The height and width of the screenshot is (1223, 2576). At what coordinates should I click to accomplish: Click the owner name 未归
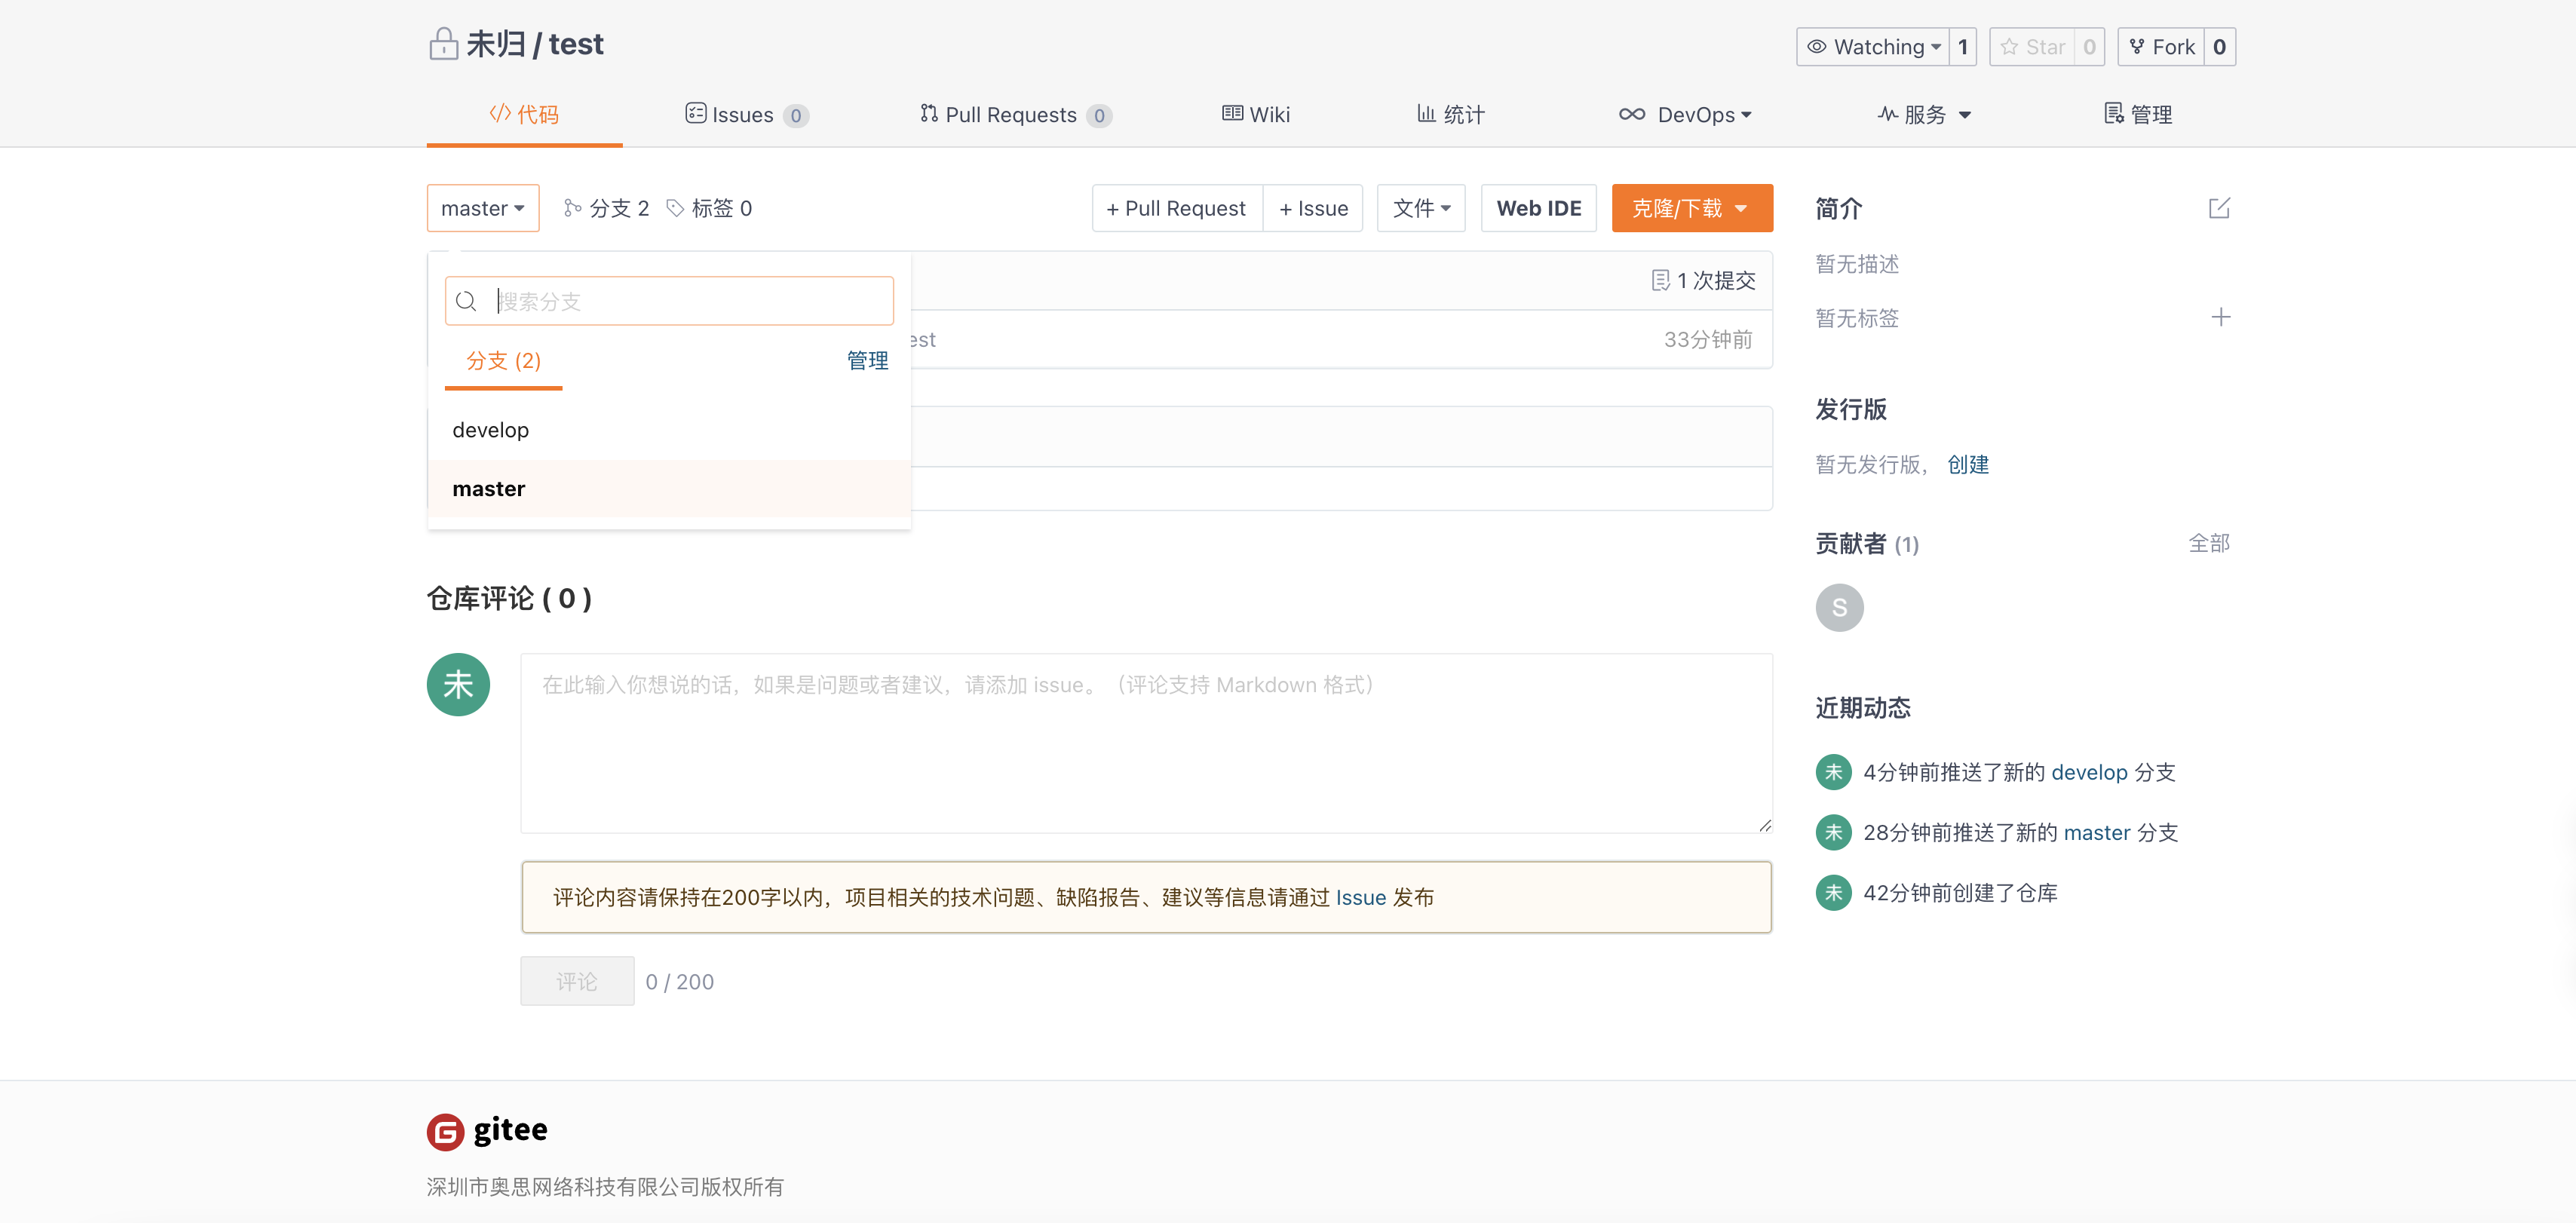[x=496, y=44]
